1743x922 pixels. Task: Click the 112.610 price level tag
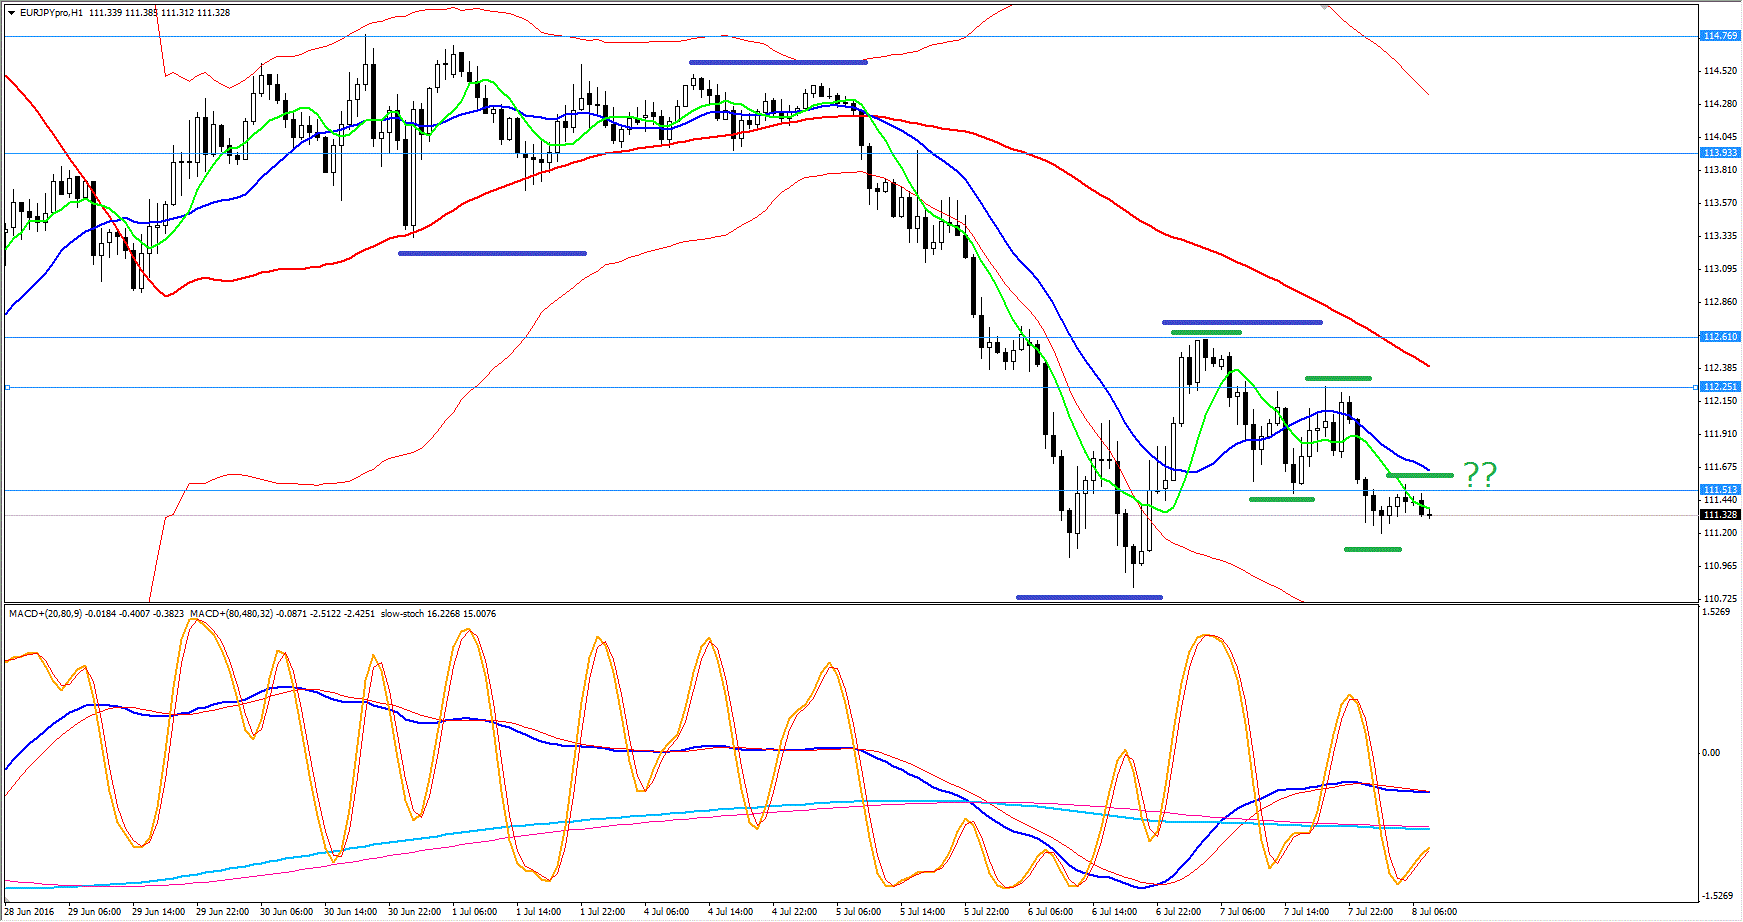tap(1720, 337)
